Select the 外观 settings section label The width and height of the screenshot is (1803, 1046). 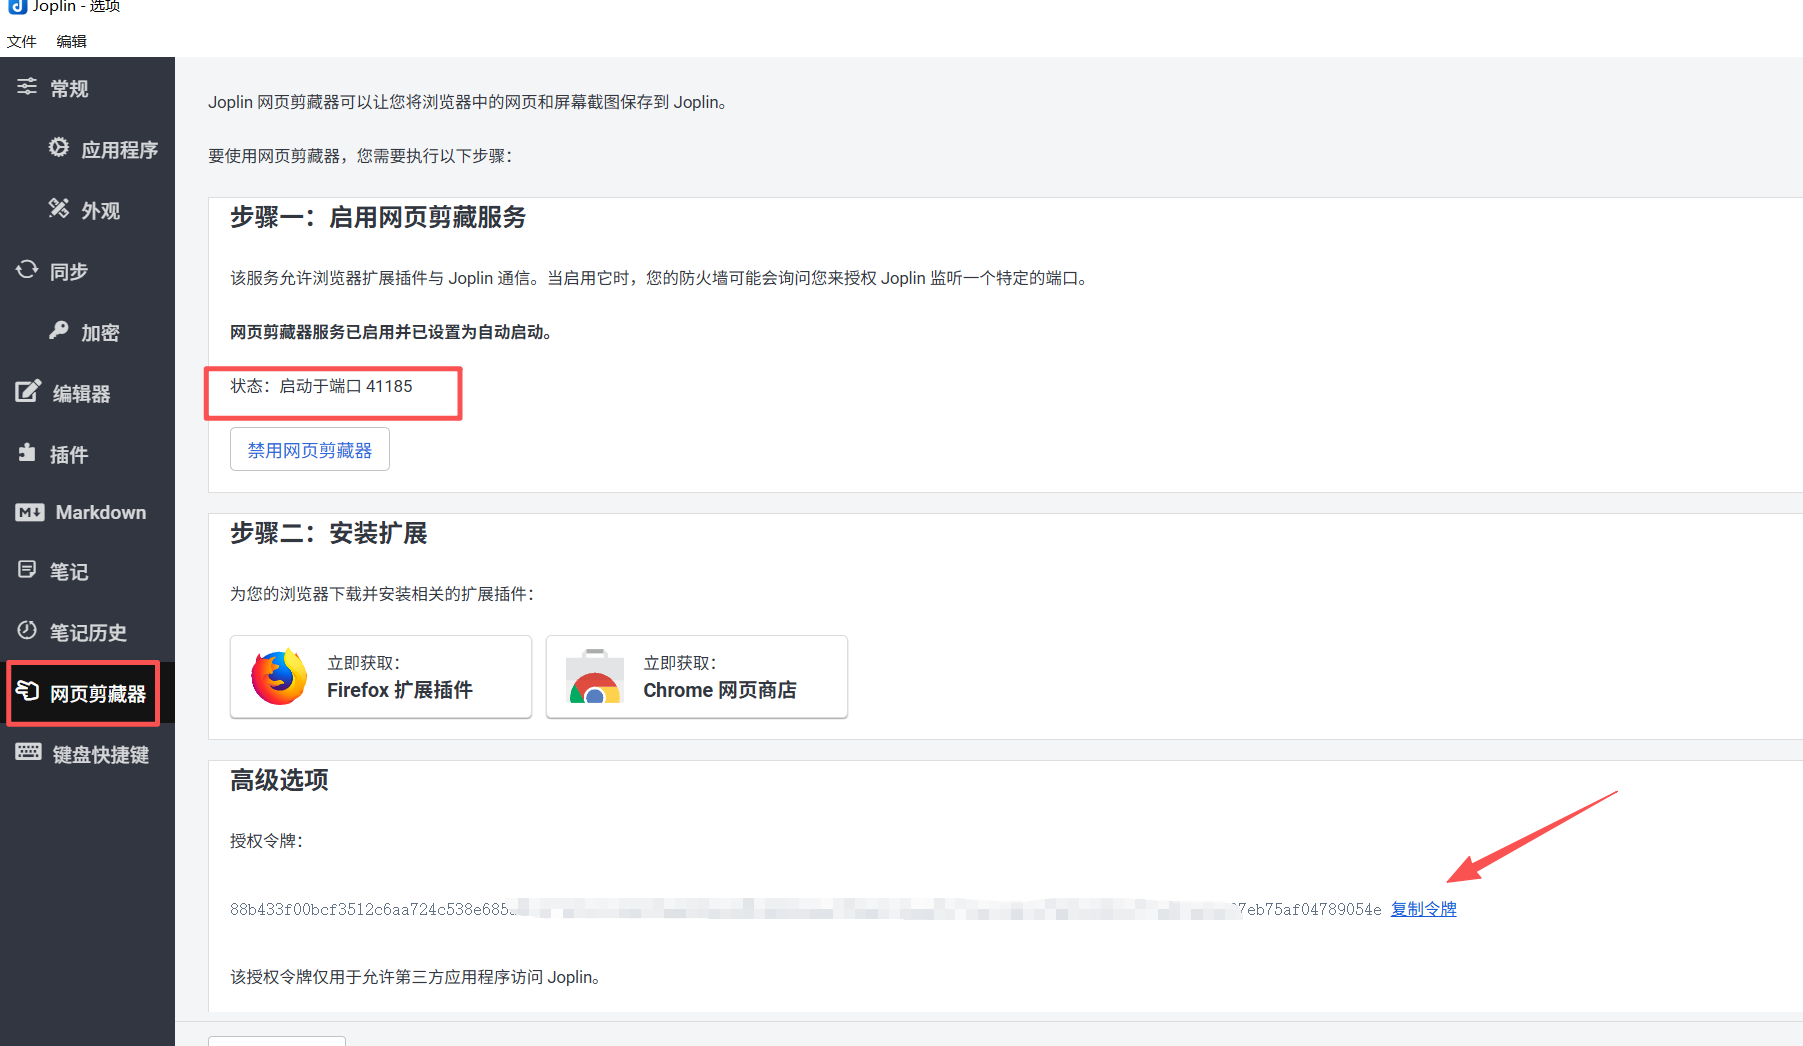pos(101,211)
